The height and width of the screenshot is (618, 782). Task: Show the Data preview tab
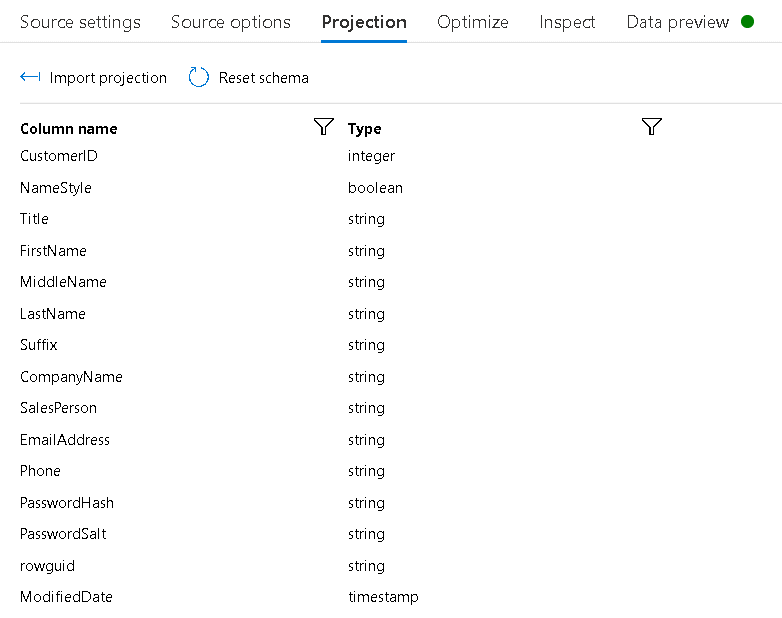pyautogui.click(x=677, y=22)
